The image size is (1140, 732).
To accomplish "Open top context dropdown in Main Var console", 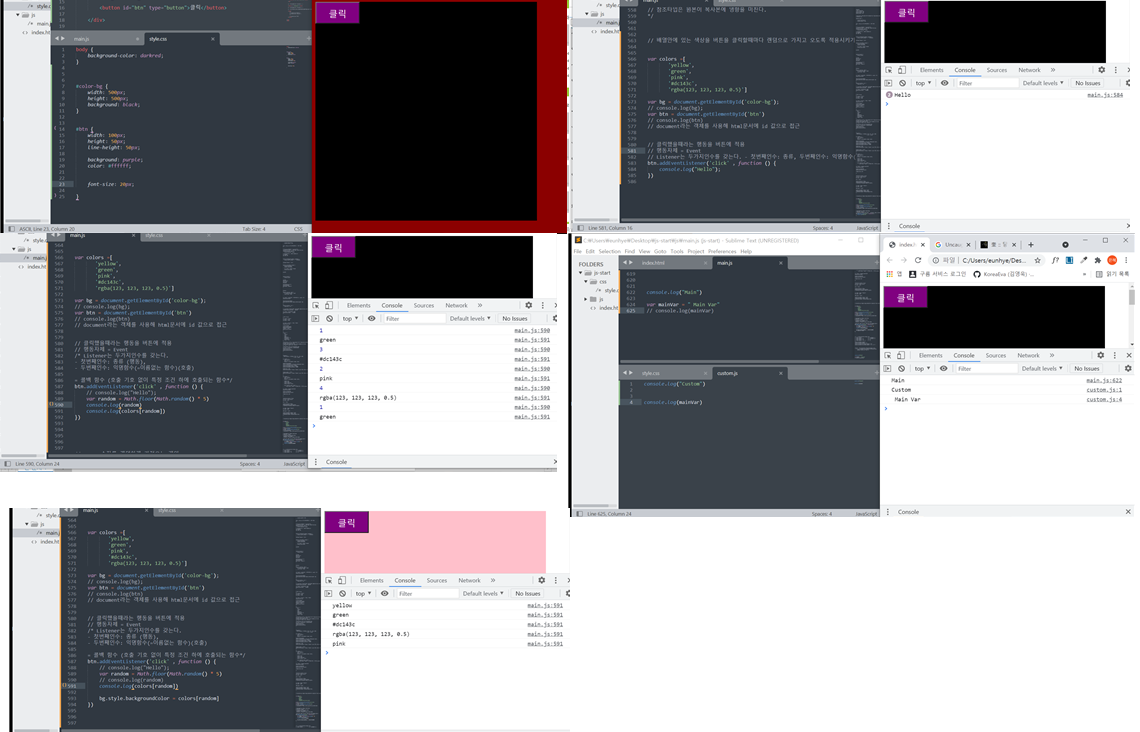I will (922, 369).
